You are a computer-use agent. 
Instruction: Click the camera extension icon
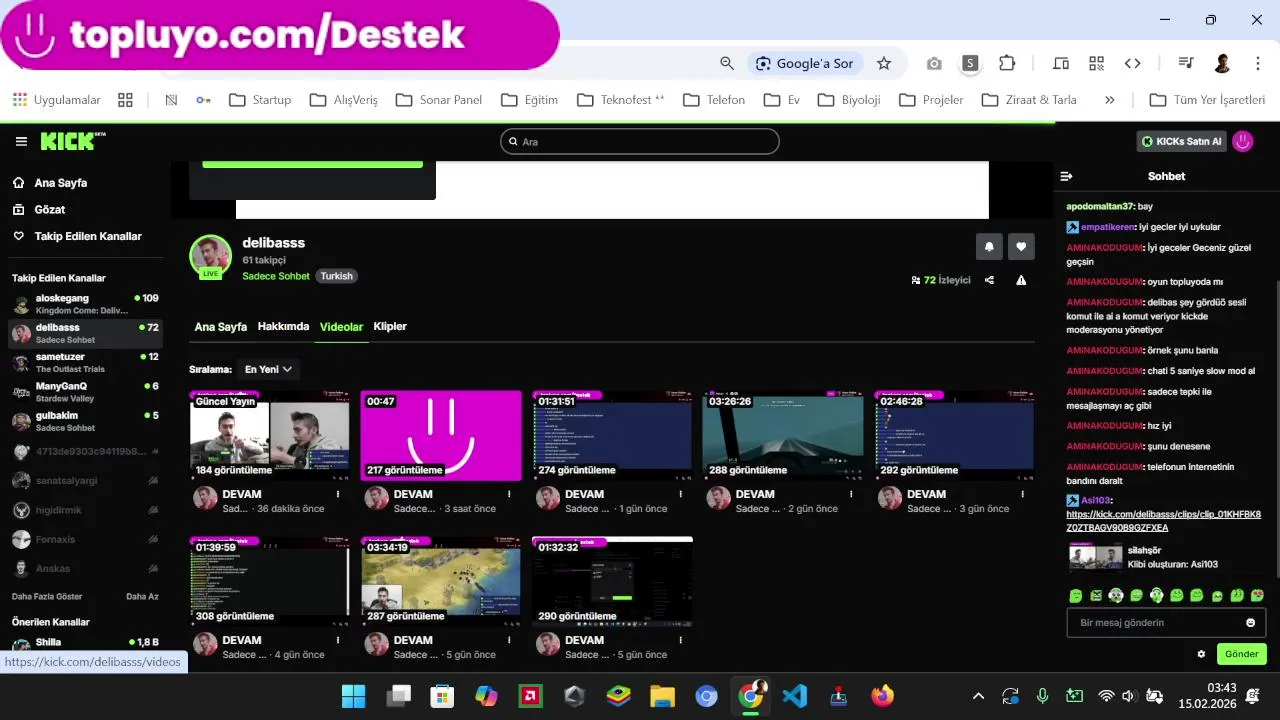[x=934, y=63]
